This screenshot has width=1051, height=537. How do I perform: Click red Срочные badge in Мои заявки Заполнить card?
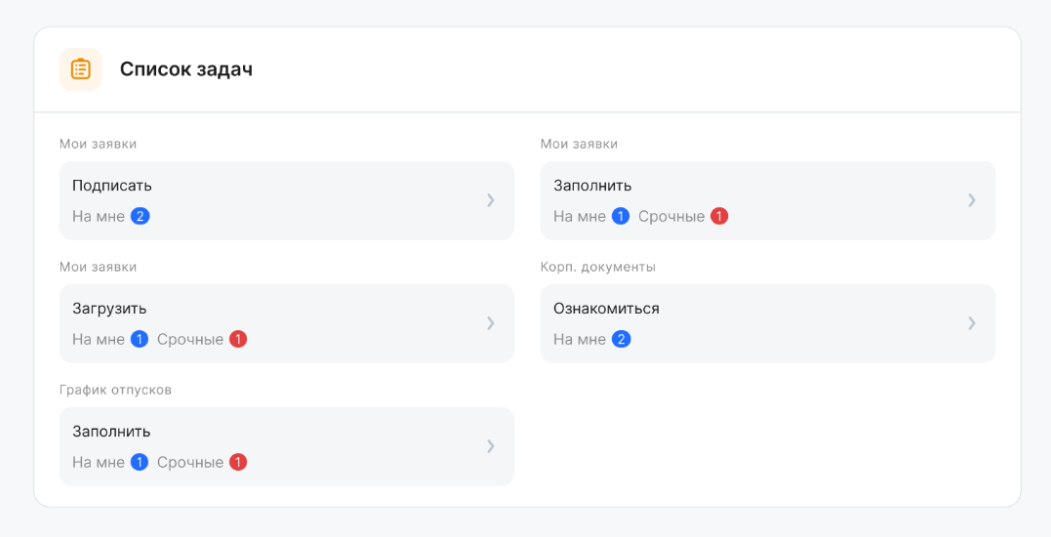click(719, 216)
